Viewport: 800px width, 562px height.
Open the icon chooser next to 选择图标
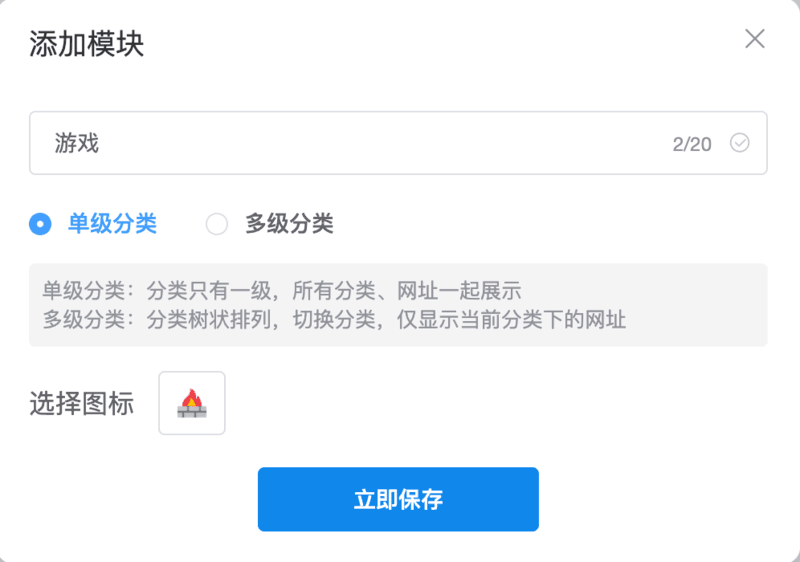(192, 403)
